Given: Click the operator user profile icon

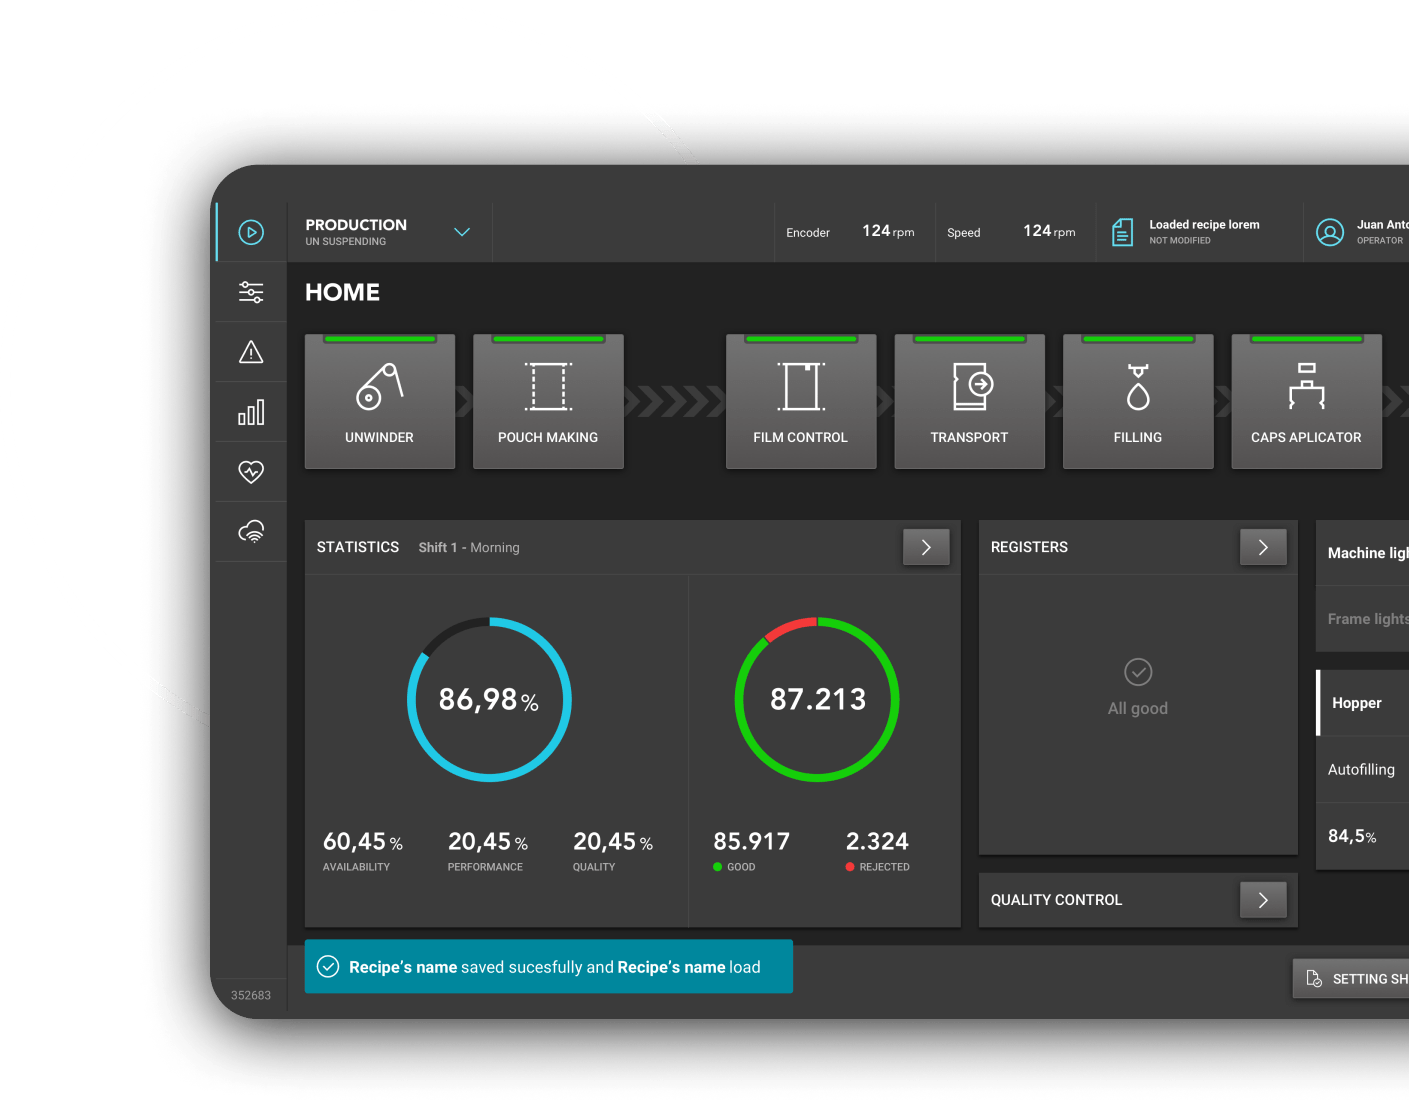Looking at the screenshot, I should (1329, 232).
